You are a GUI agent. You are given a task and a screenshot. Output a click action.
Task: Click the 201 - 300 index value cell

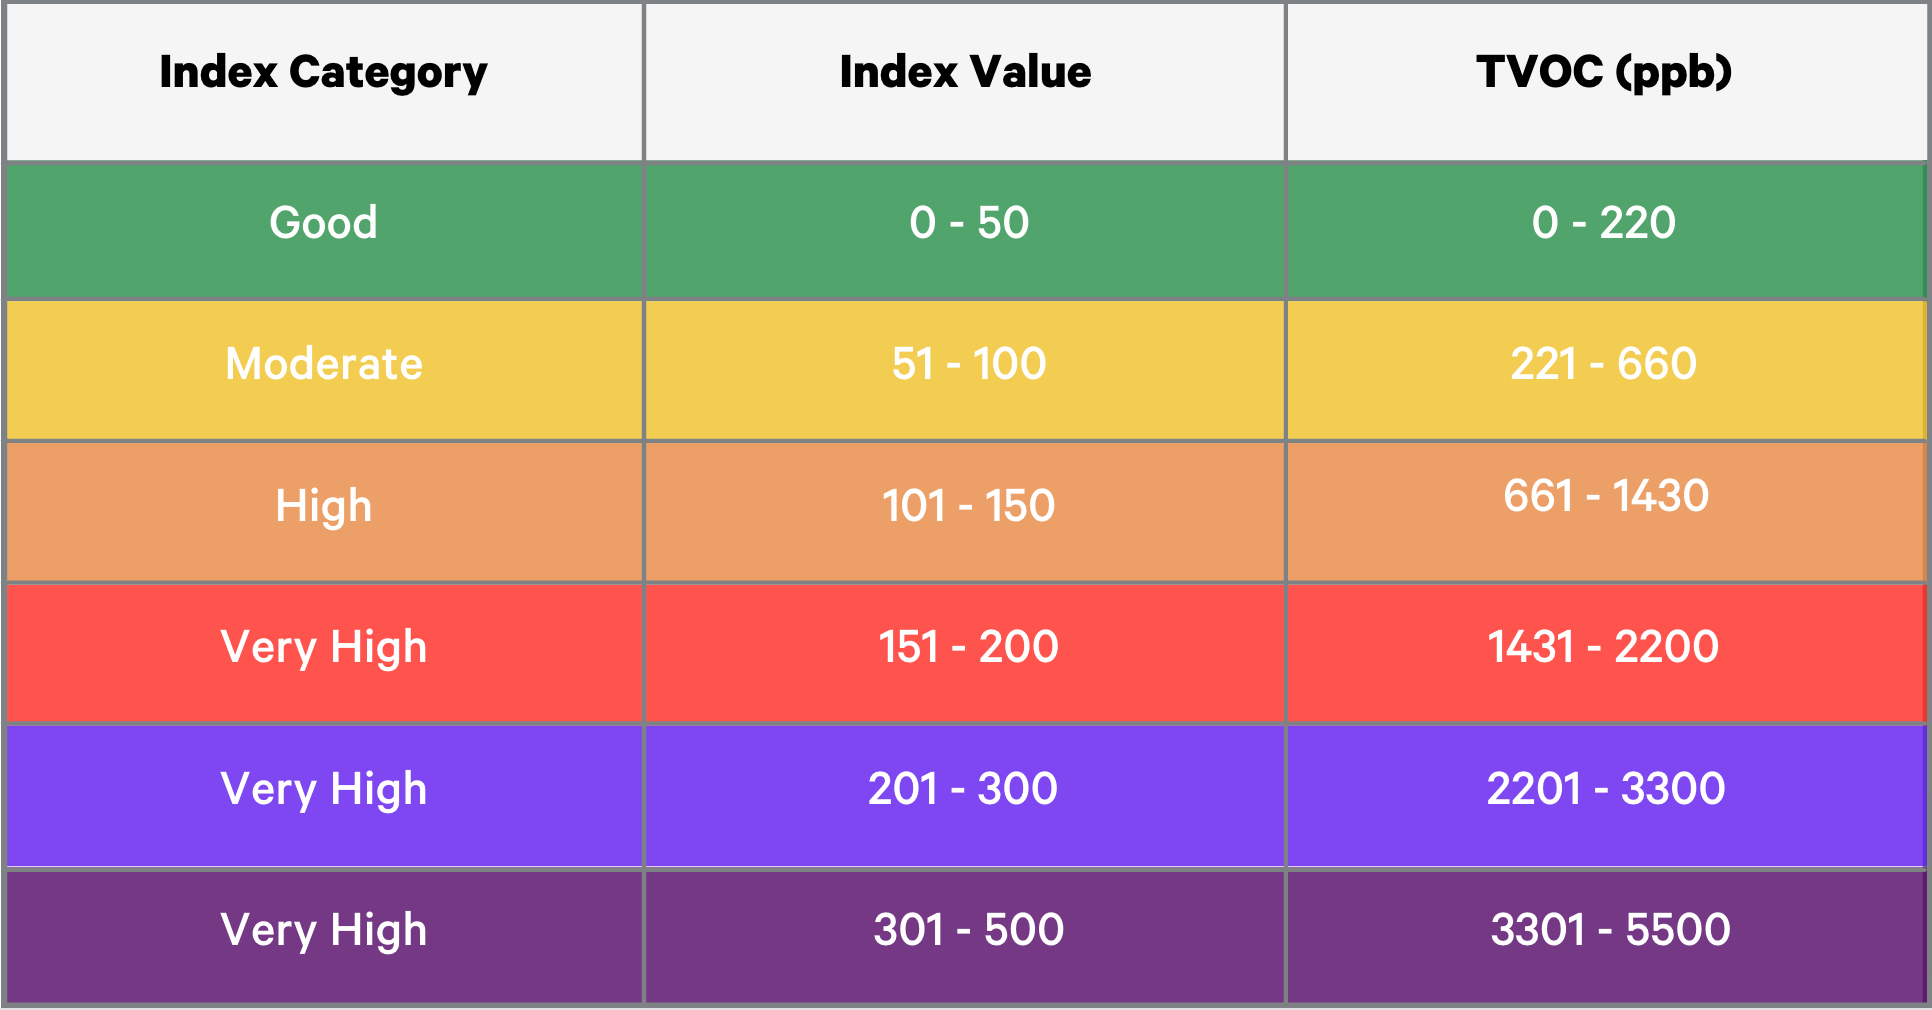pos(963,789)
